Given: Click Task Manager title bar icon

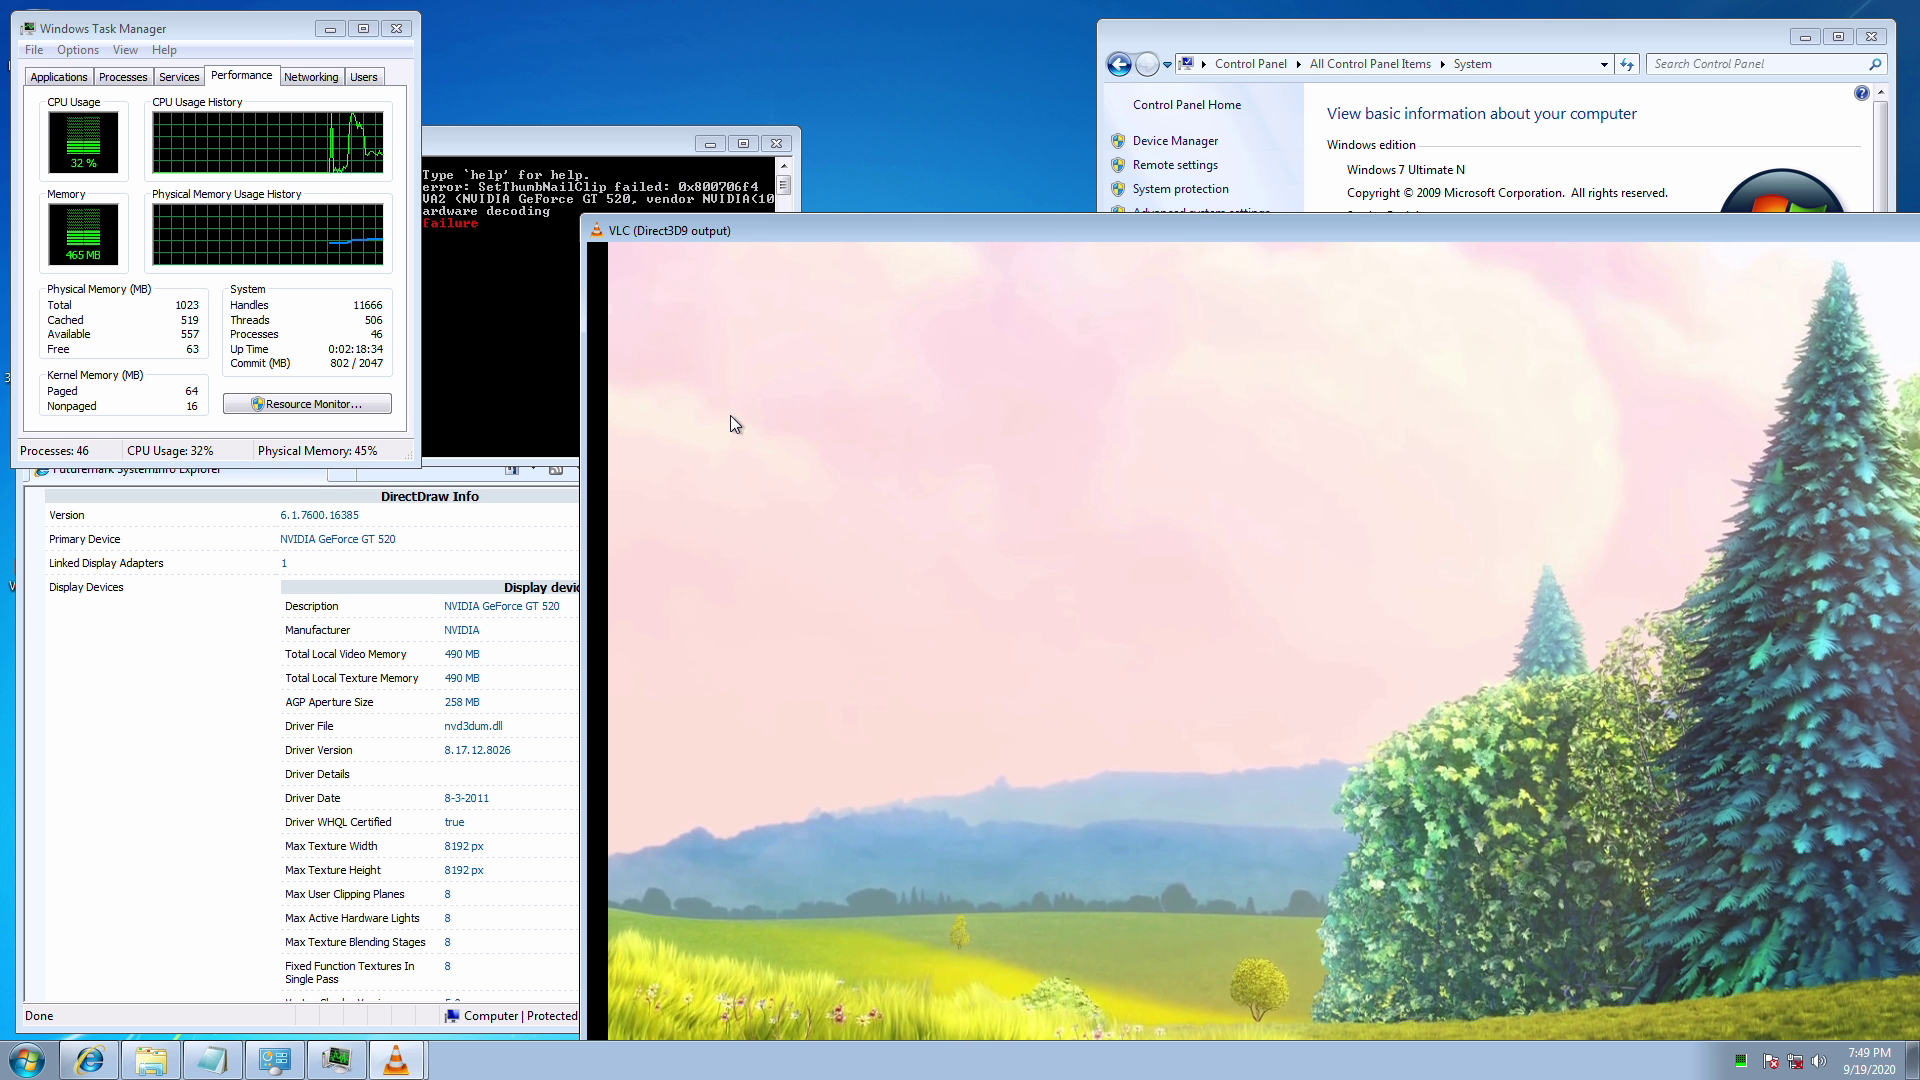Looking at the screenshot, I should 28,29.
